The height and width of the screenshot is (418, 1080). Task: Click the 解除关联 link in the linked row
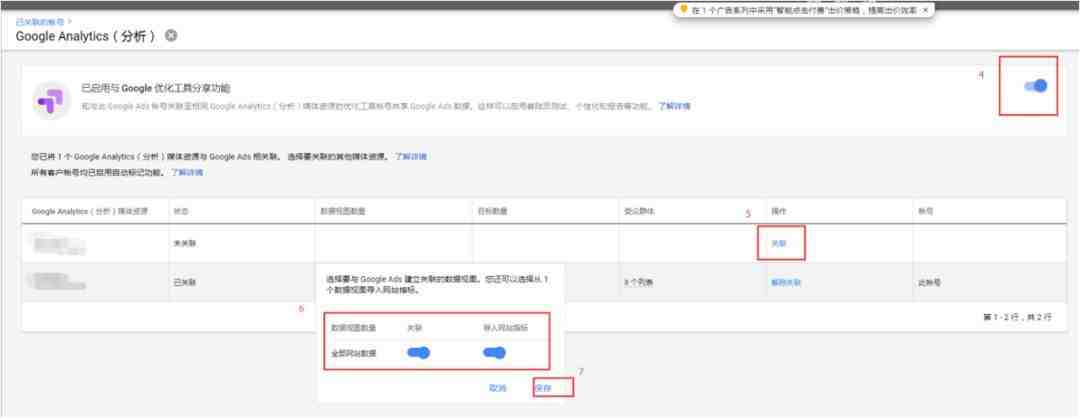click(786, 283)
